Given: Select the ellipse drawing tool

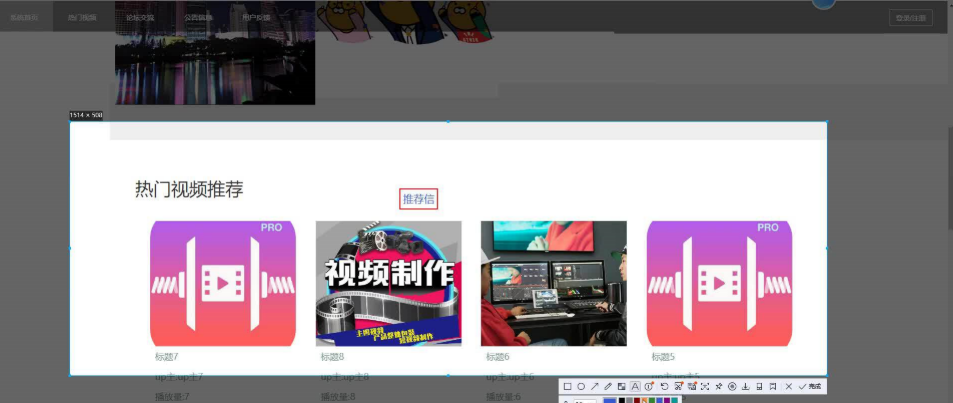Looking at the screenshot, I should coord(581,387).
